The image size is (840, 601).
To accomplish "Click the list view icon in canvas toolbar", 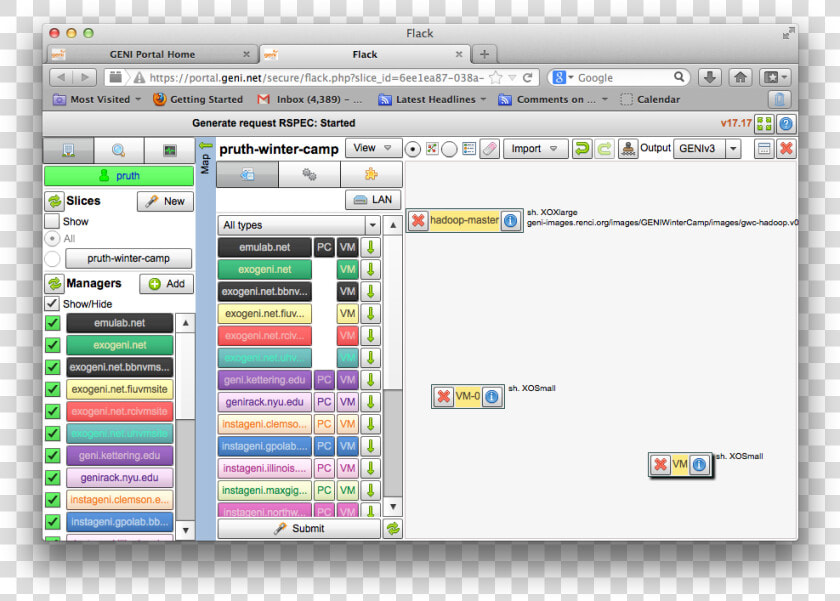I will 469,148.
